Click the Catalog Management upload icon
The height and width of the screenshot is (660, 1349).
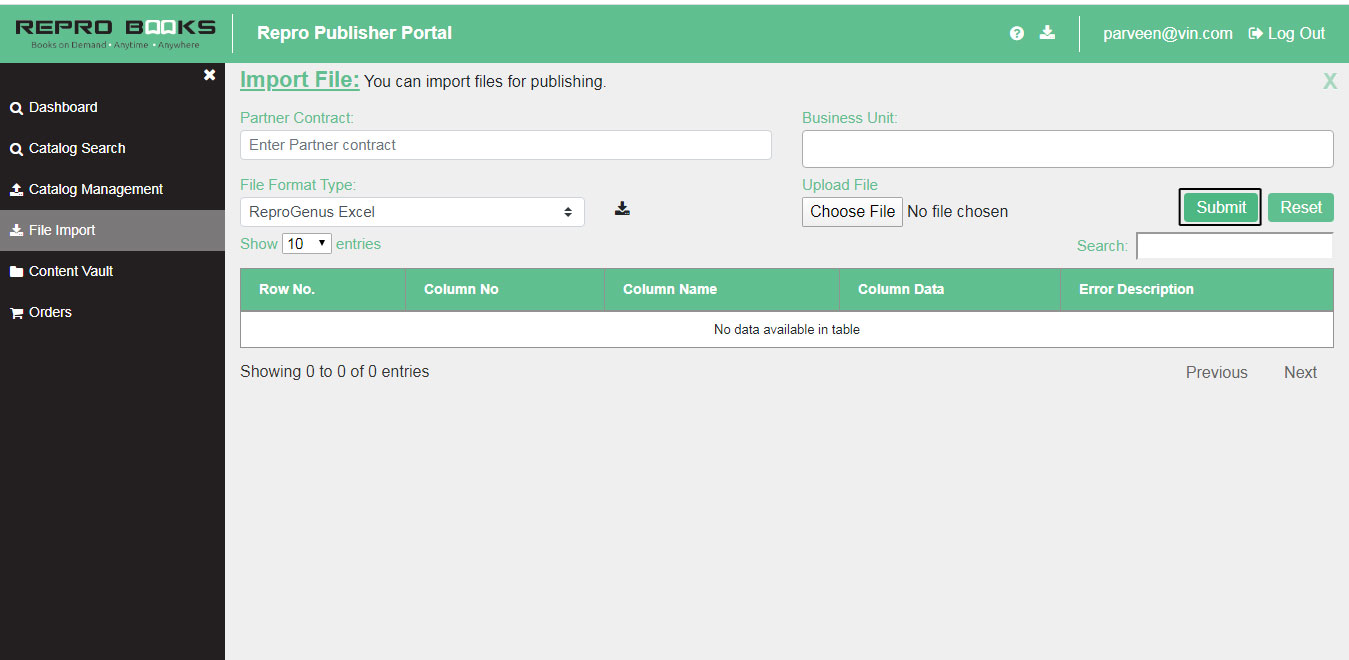[16, 189]
